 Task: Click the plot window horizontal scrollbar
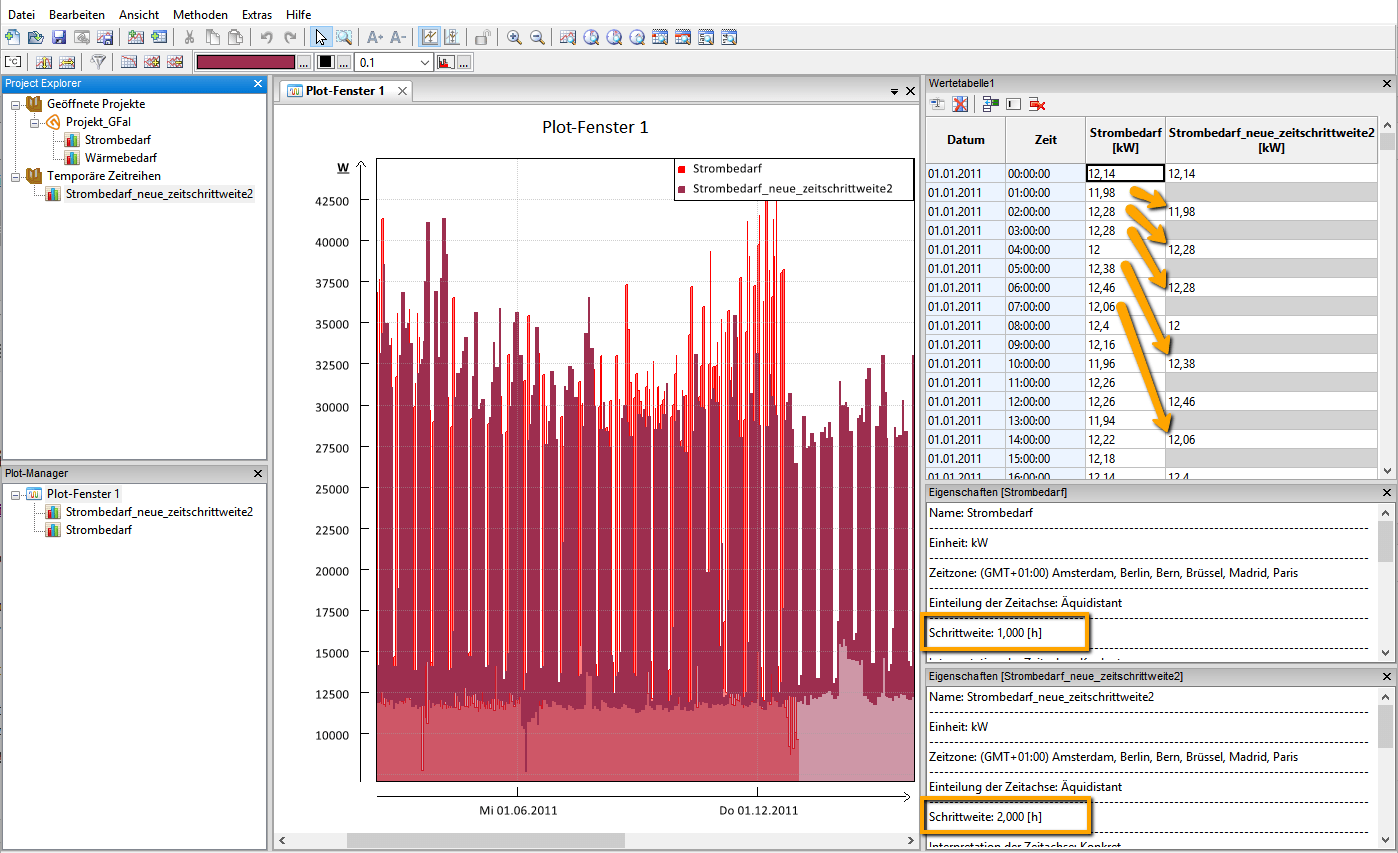point(595,841)
